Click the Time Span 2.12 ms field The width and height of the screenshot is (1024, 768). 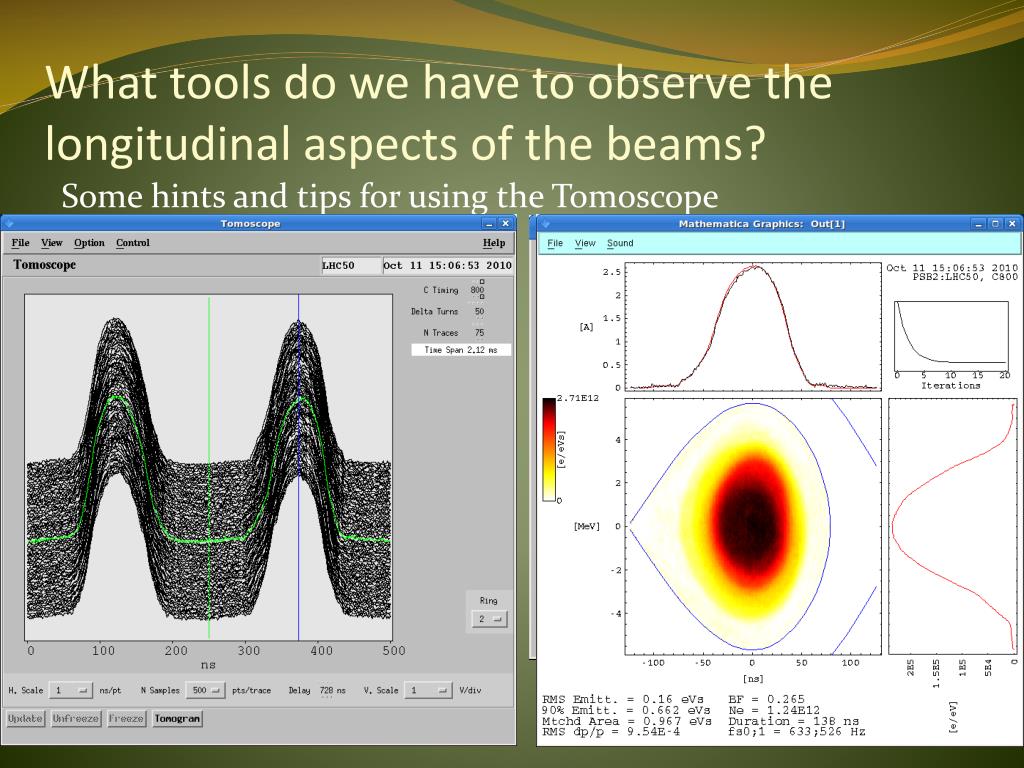(461, 350)
